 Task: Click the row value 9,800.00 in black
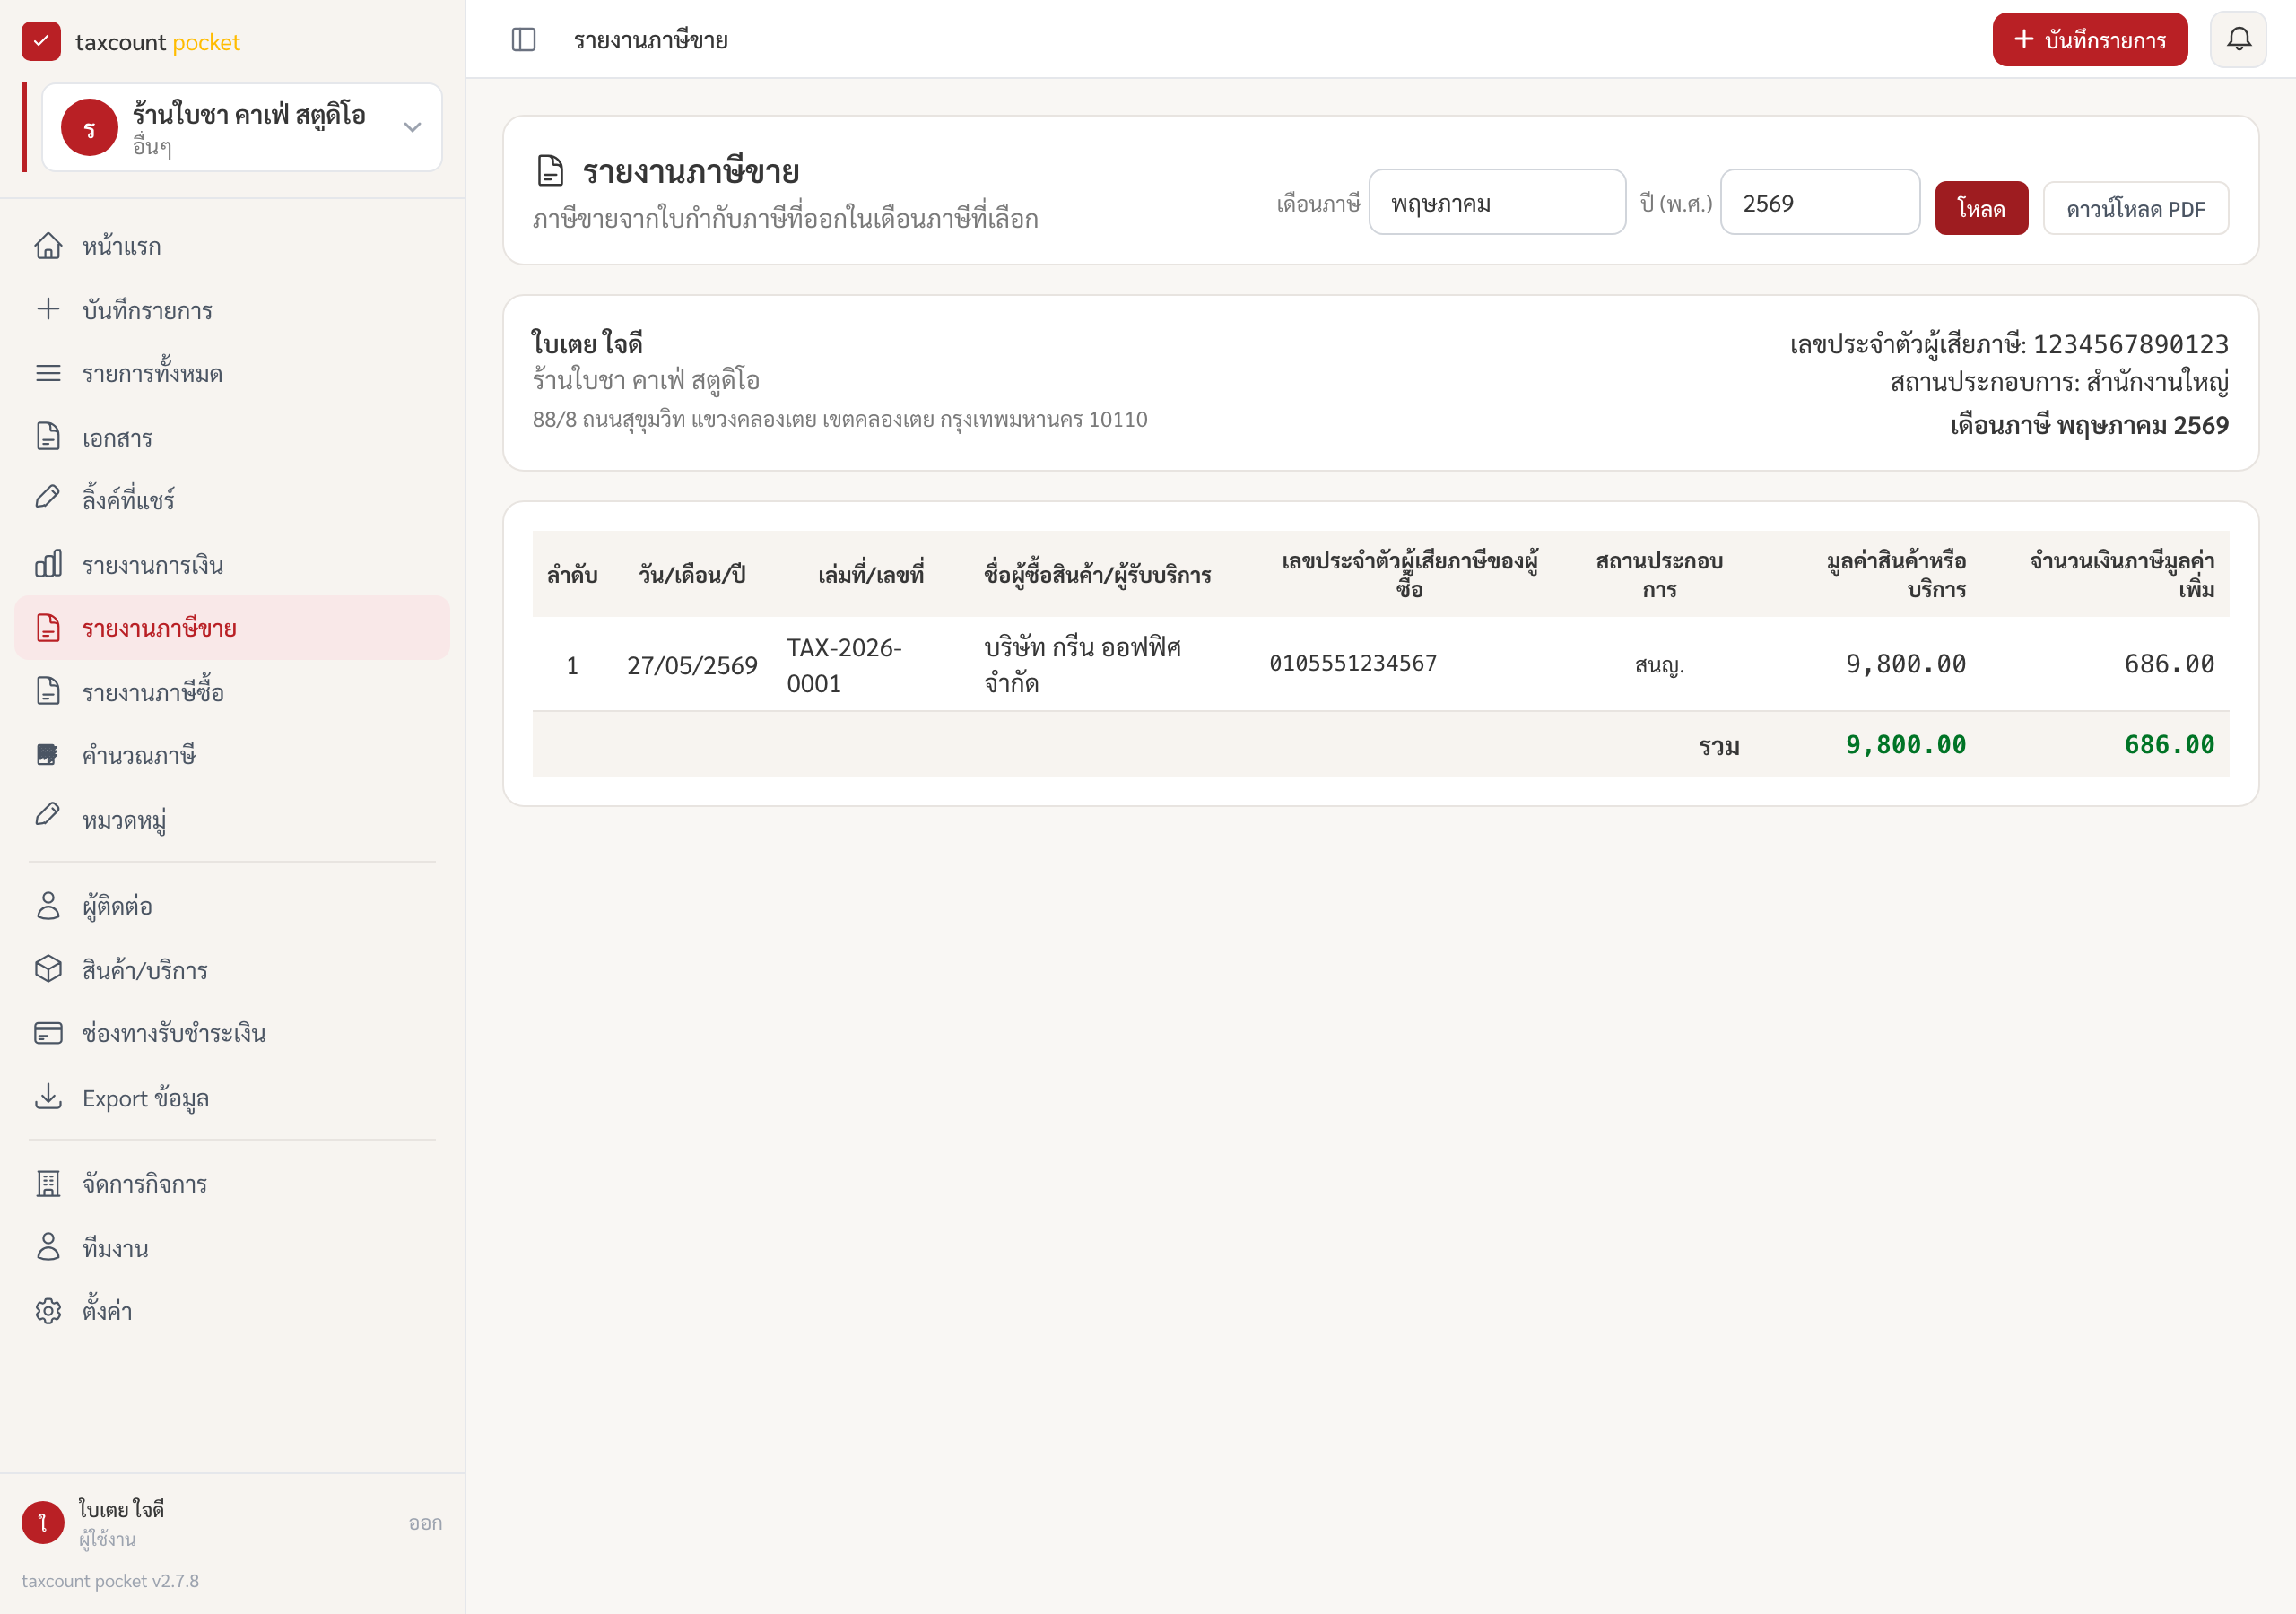[1906, 665]
